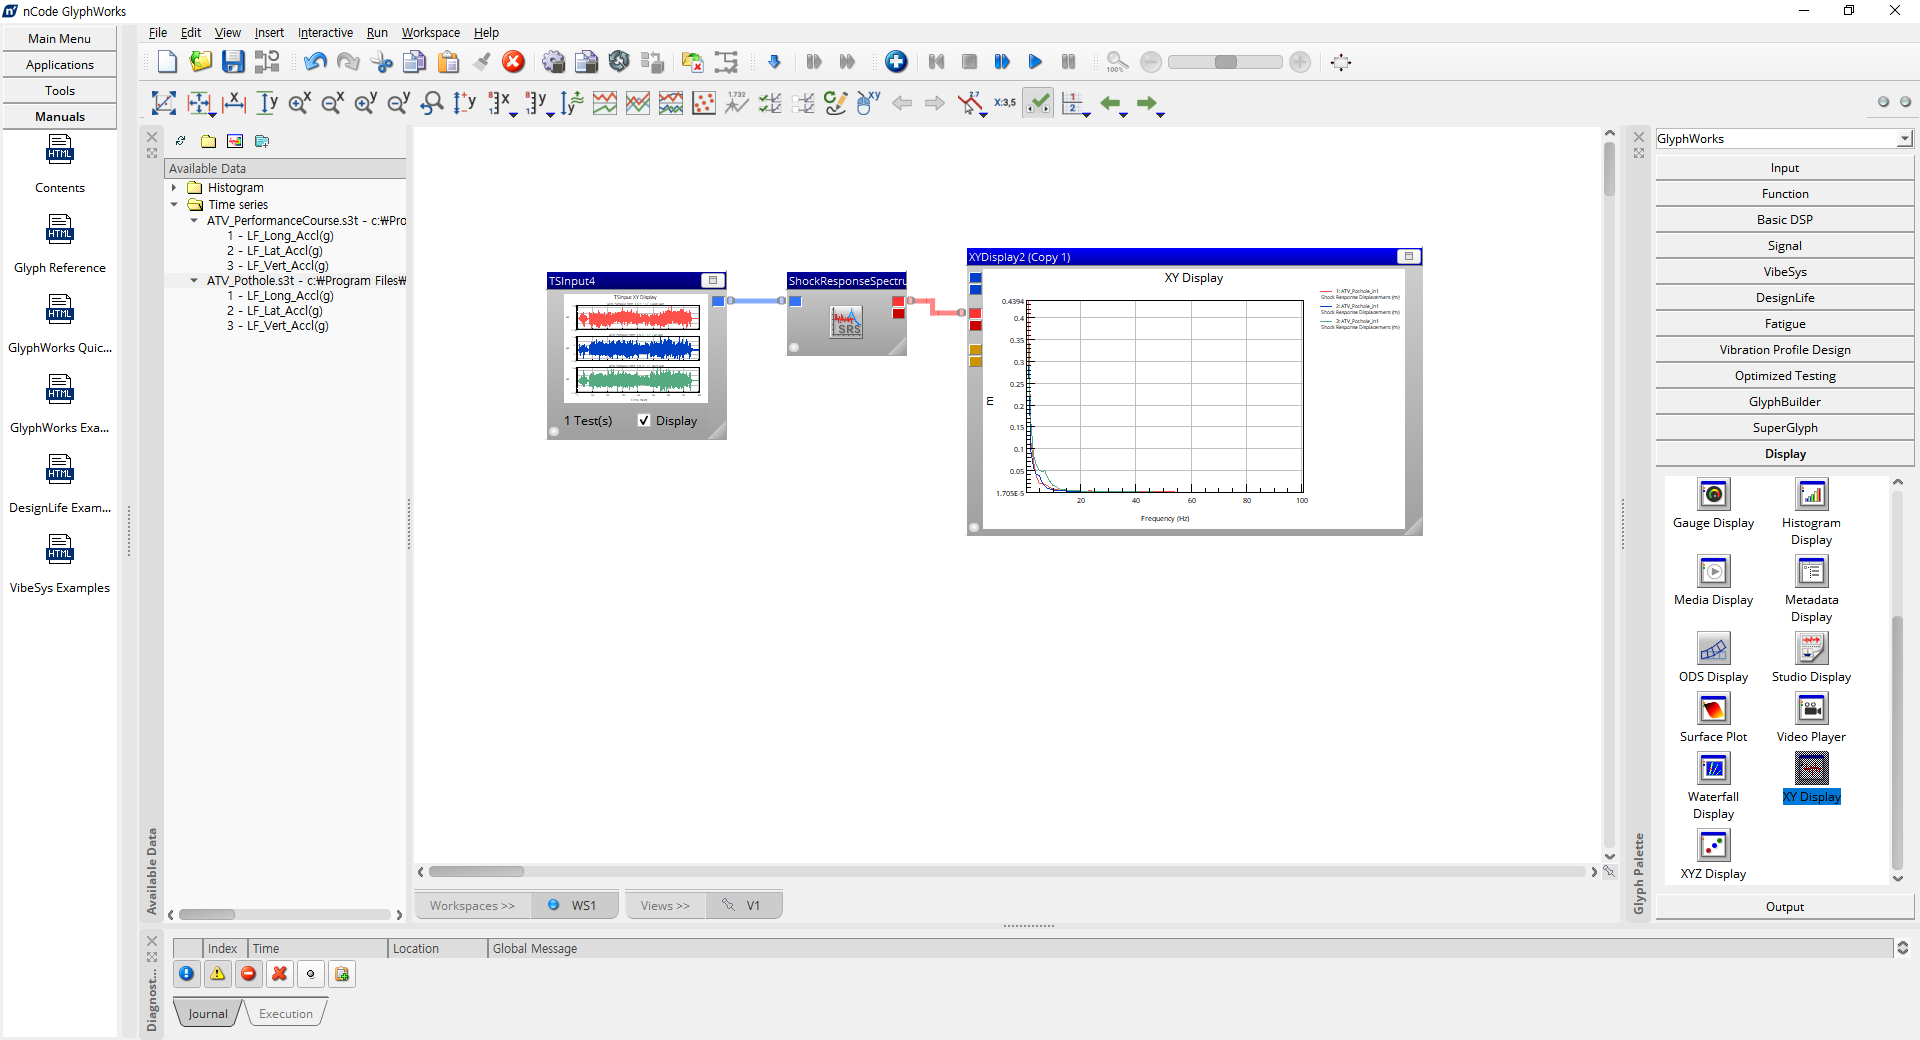This screenshot has height=1040, width=1920.
Task: Open the Views >> list
Action: tap(665, 906)
